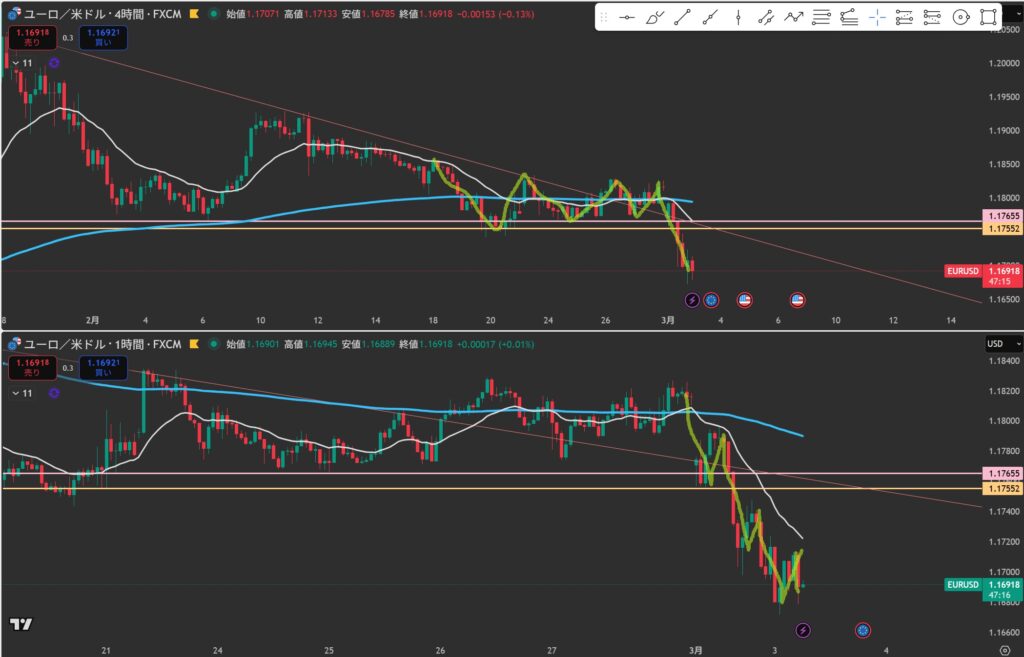Select the brush drawing tool
This screenshot has width=1024, height=657.
pos(655,17)
